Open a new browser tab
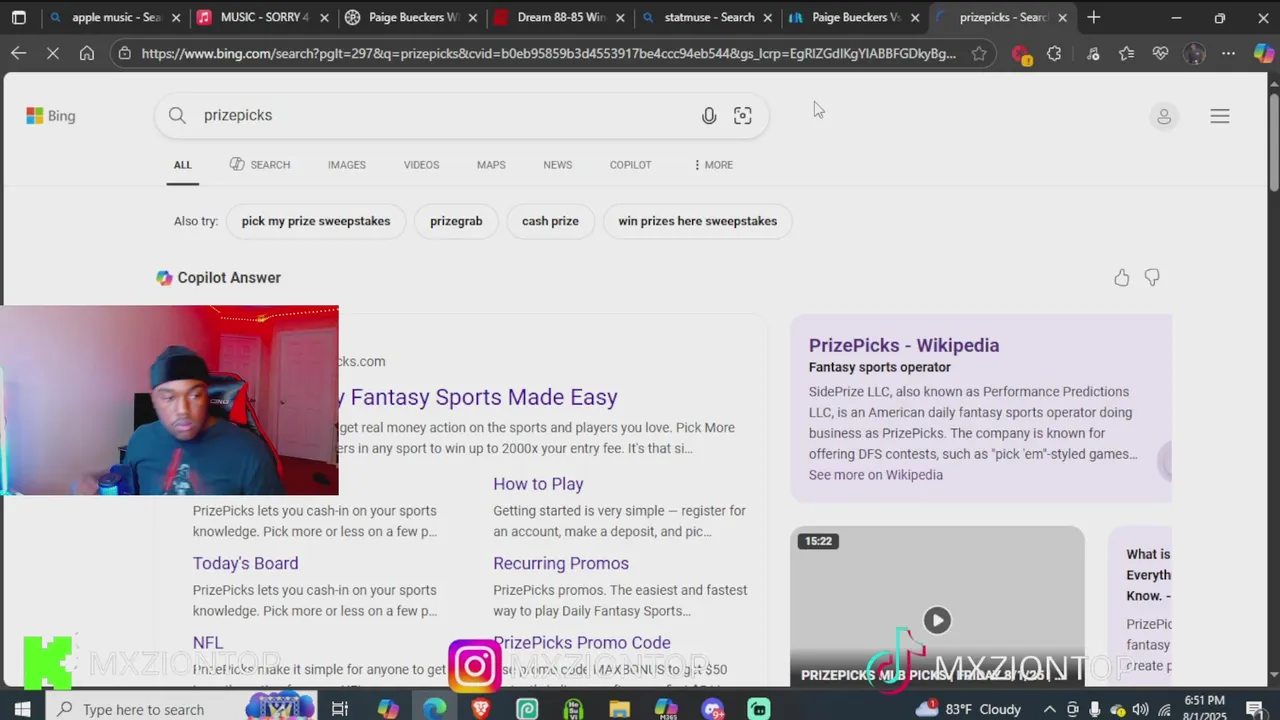 1093,17
